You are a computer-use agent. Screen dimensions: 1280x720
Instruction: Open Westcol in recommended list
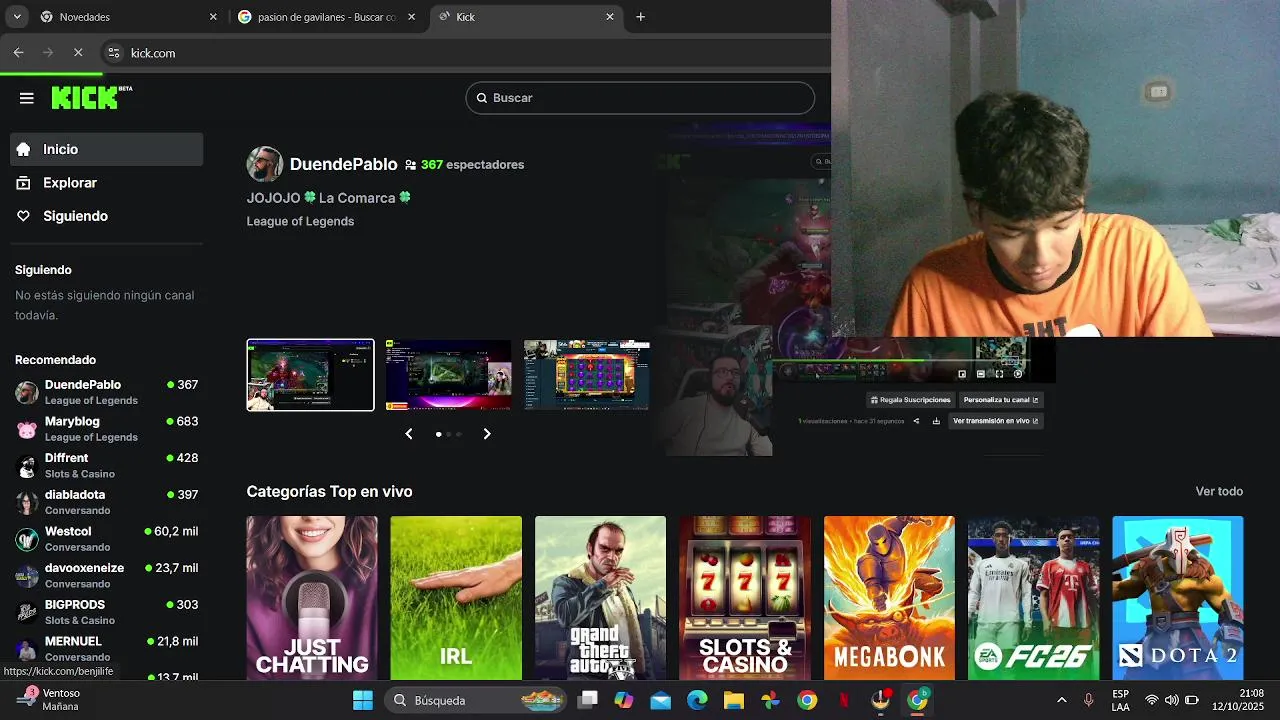coord(107,539)
